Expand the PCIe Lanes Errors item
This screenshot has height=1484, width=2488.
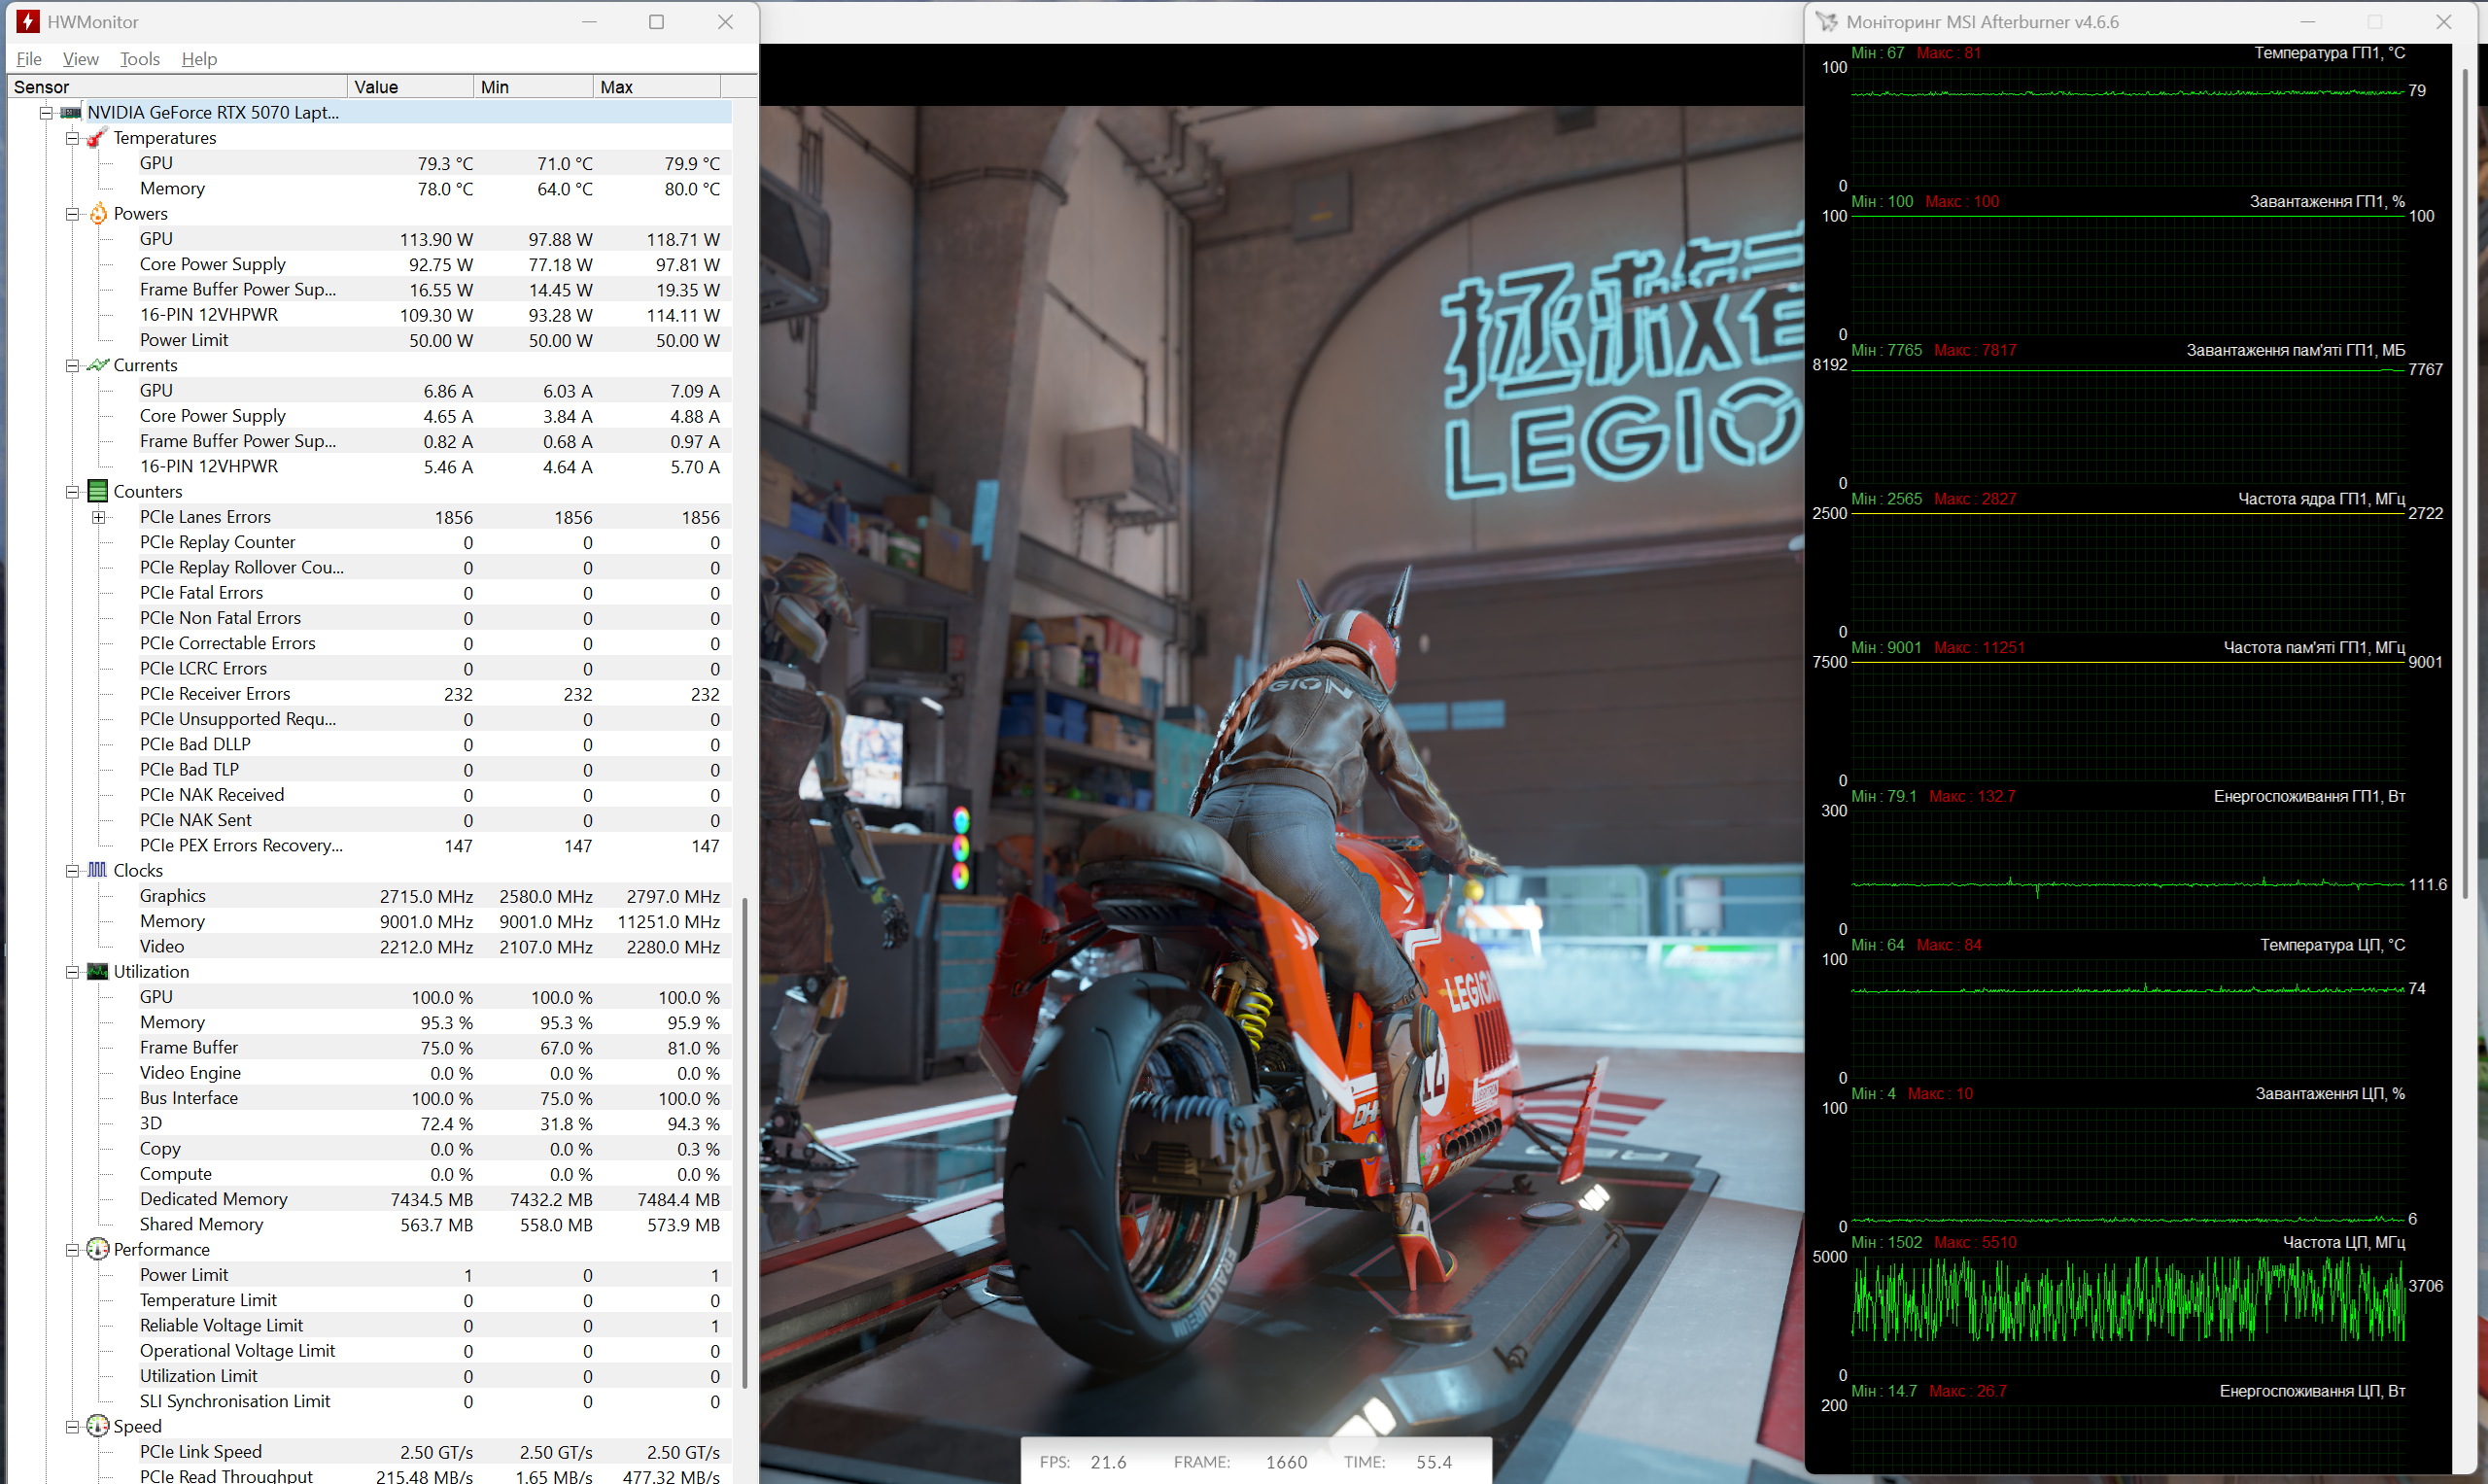click(98, 517)
